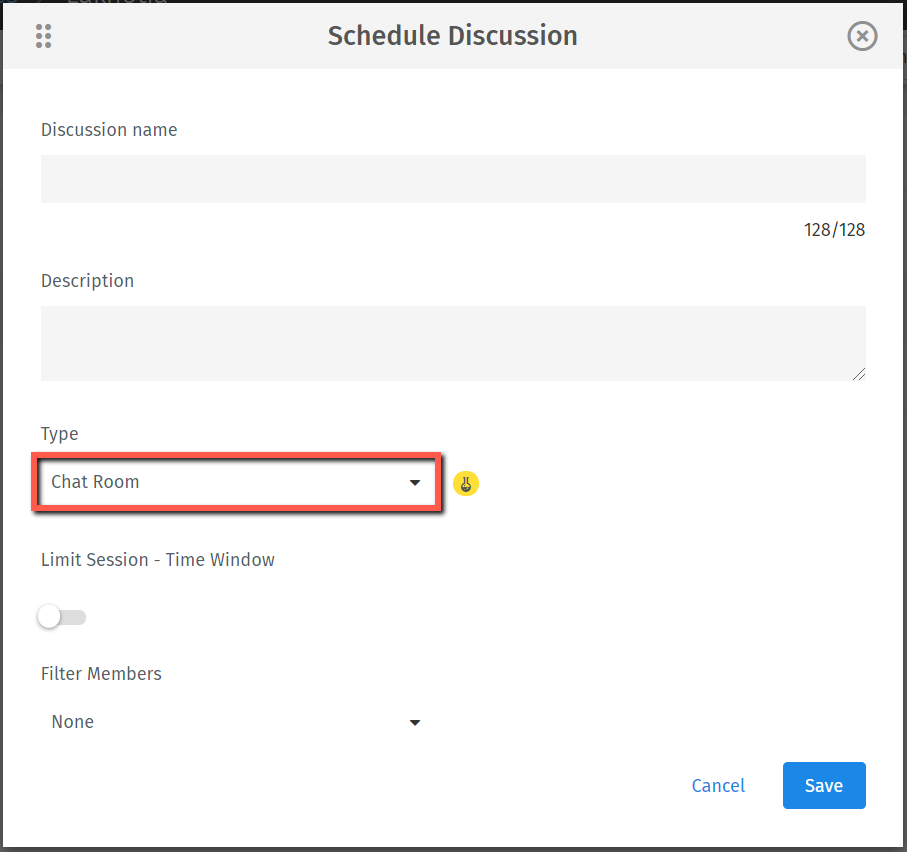Click the Discussion name label
907x852 pixels.
pyautogui.click(x=109, y=130)
